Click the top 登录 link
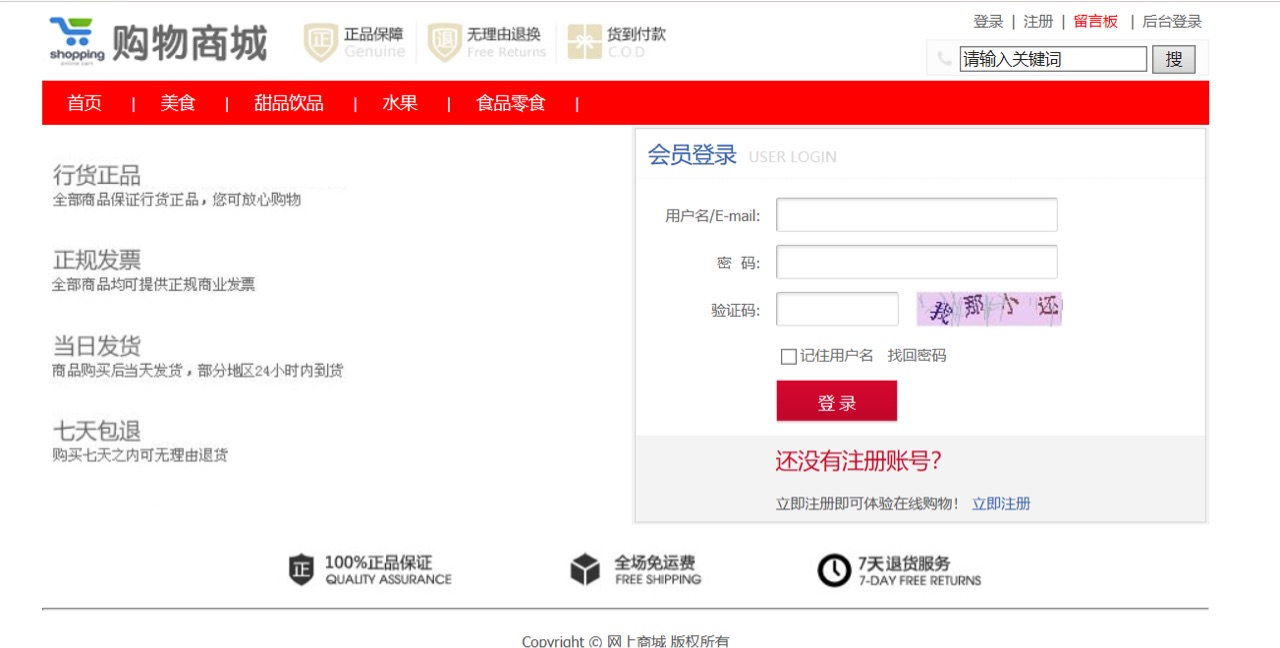The height and width of the screenshot is (648, 1280). 988,21
